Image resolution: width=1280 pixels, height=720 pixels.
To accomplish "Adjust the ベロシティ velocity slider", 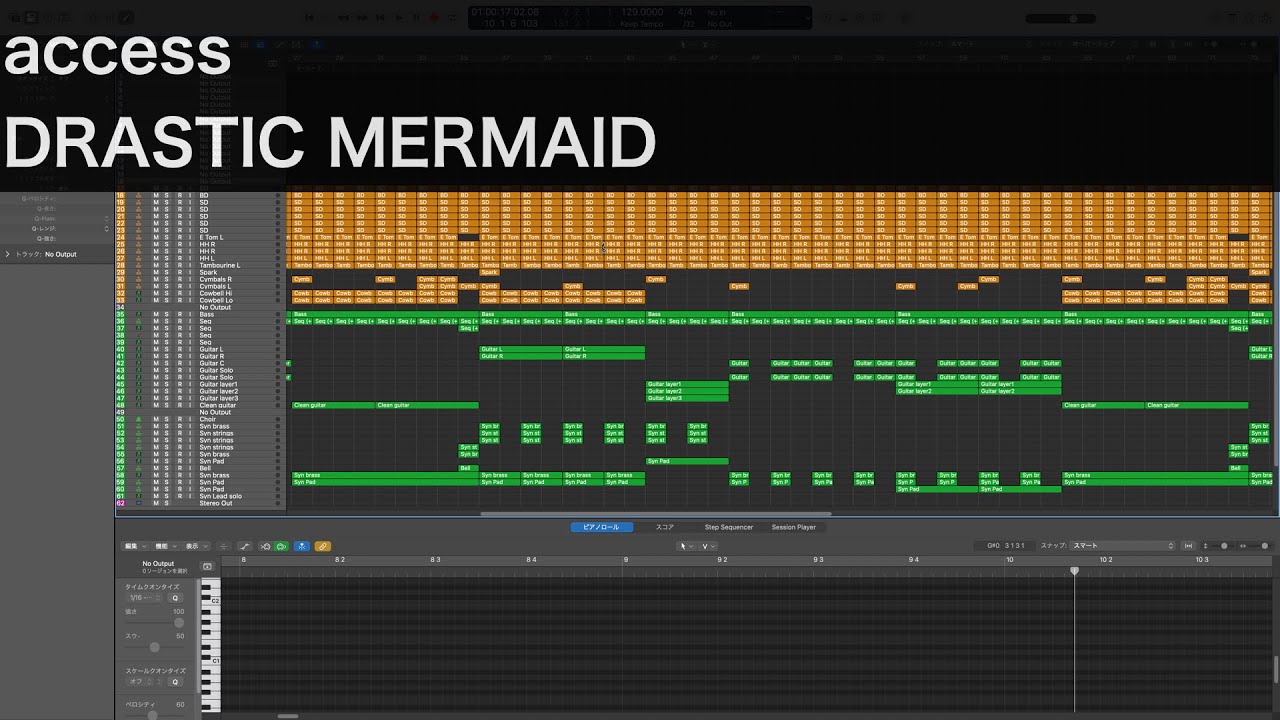I will tap(152, 715).
